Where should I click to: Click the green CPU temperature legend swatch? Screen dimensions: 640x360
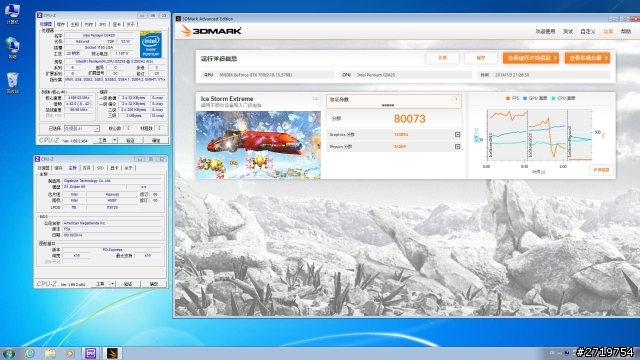[553, 98]
